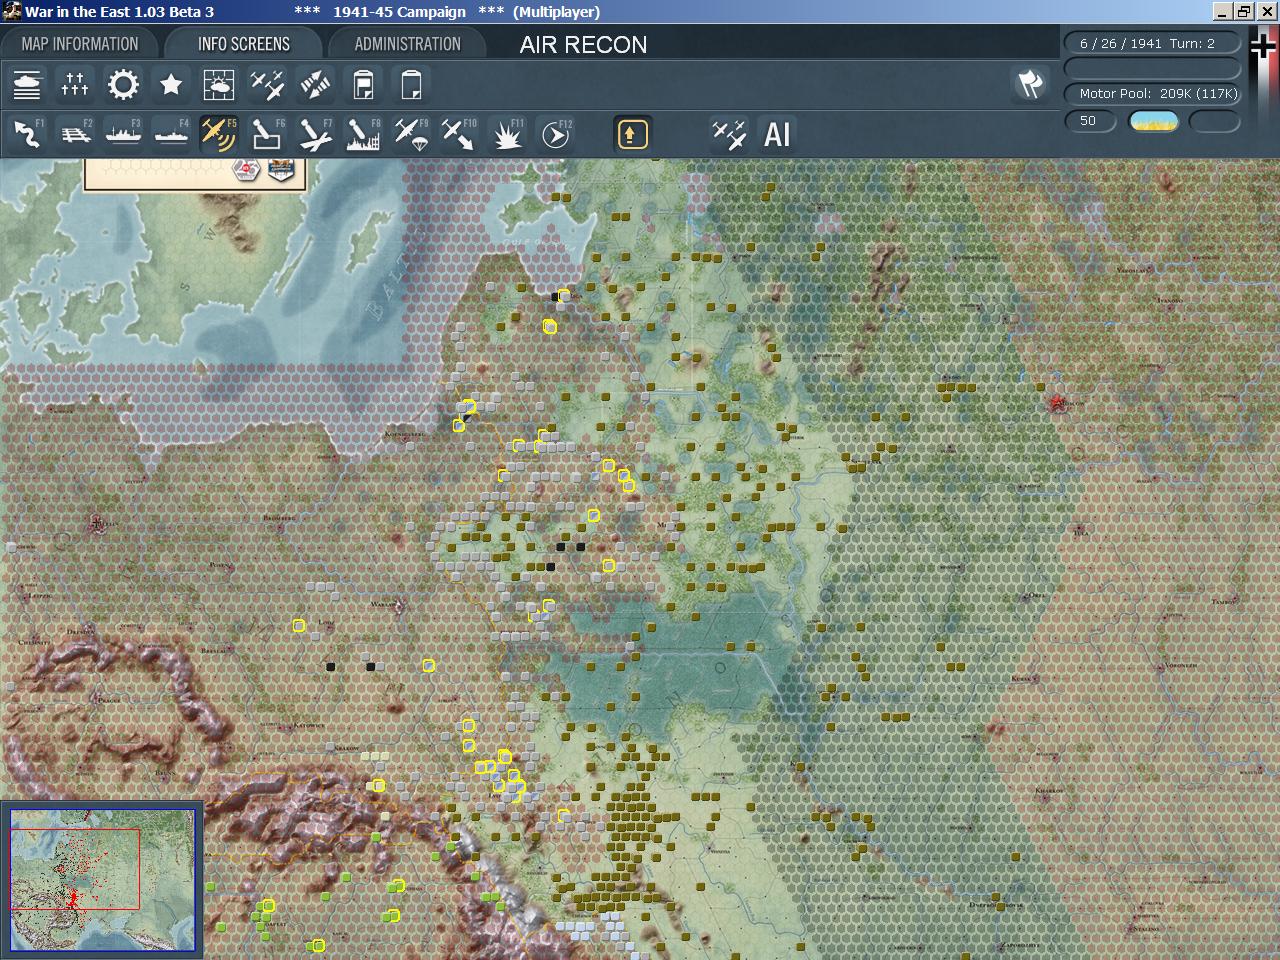Click the star victory screen icon

(171, 85)
